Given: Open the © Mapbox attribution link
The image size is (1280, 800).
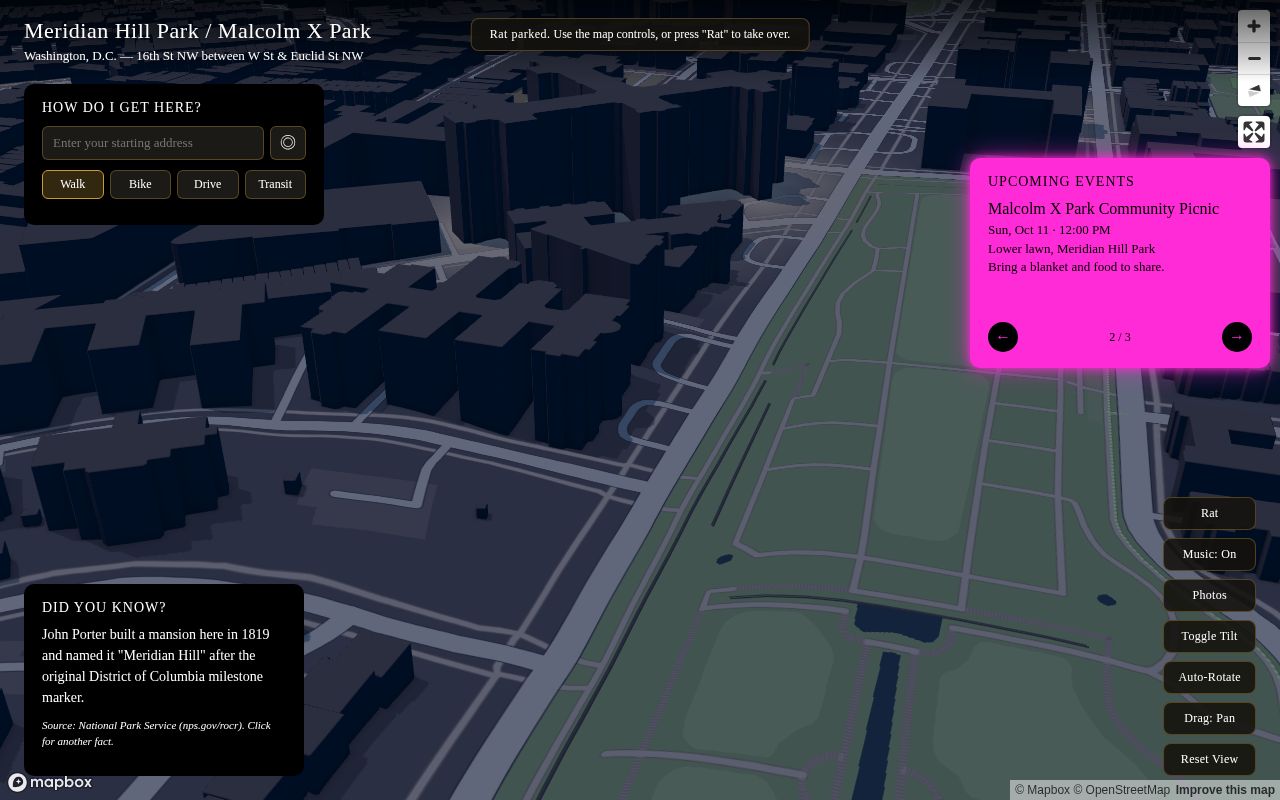Looking at the screenshot, I should [x=1042, y=790].
